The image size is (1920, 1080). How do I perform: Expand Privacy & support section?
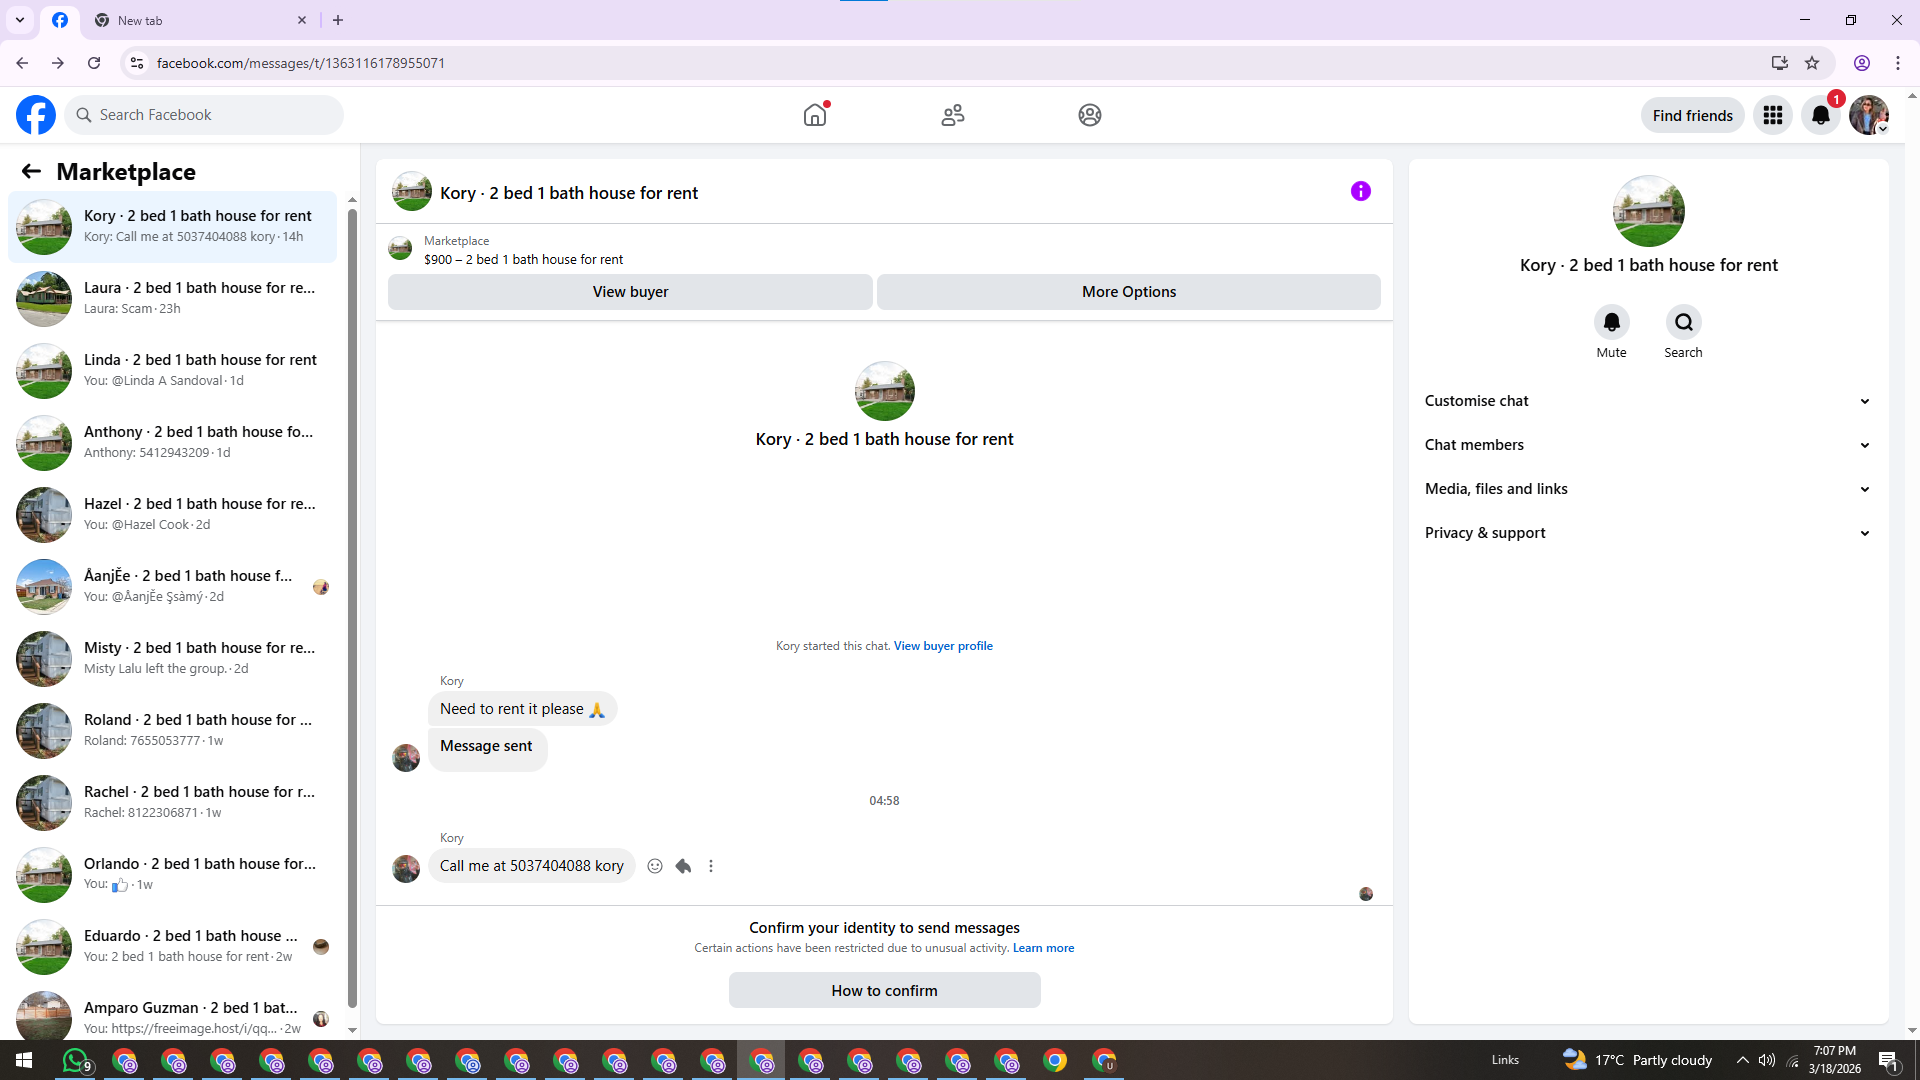click(1647, 533)
